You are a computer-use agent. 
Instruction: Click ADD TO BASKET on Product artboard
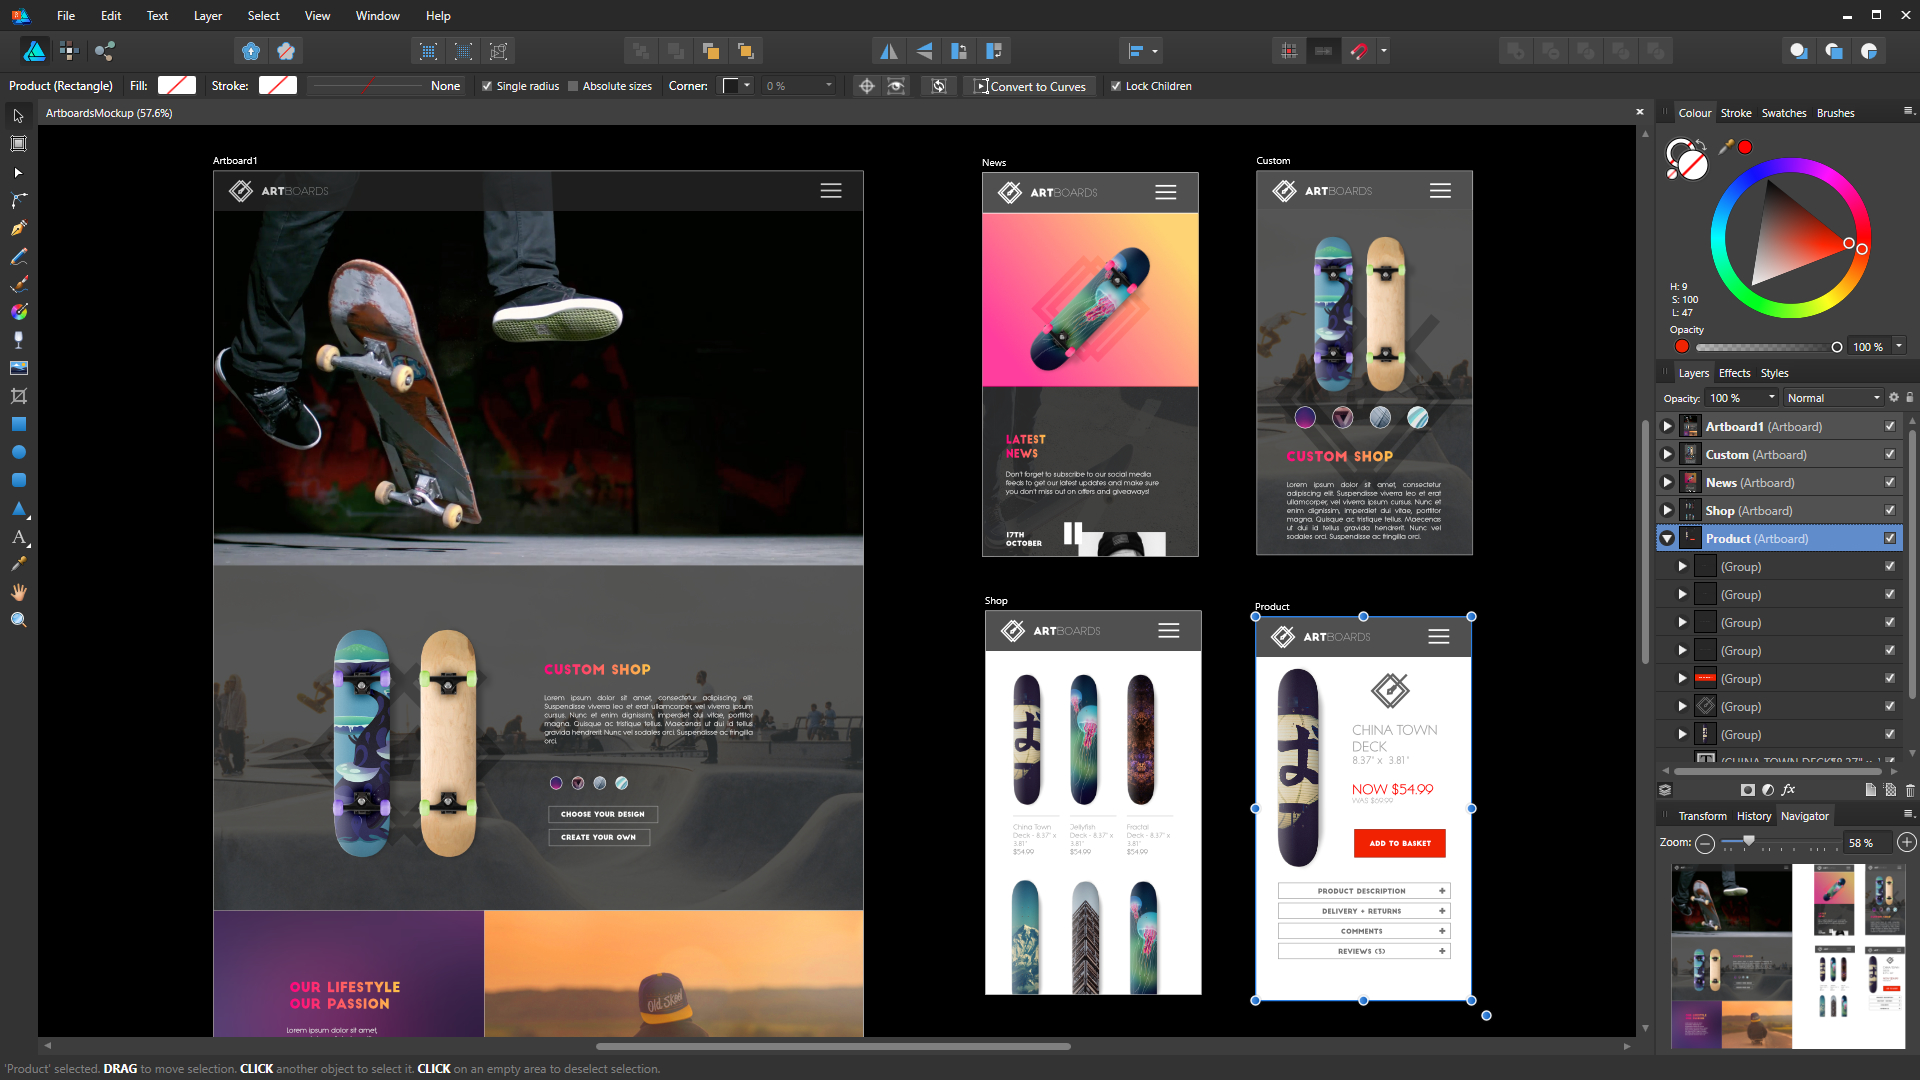point(1399,843)
